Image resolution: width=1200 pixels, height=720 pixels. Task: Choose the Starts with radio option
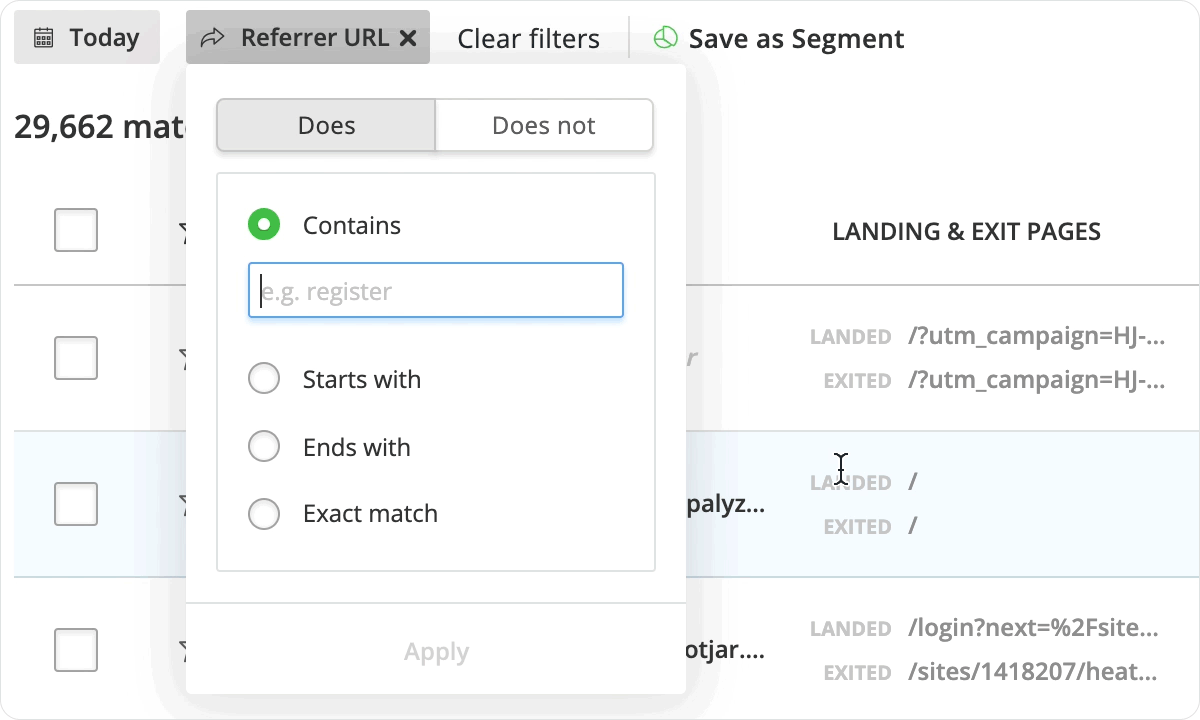264,379
